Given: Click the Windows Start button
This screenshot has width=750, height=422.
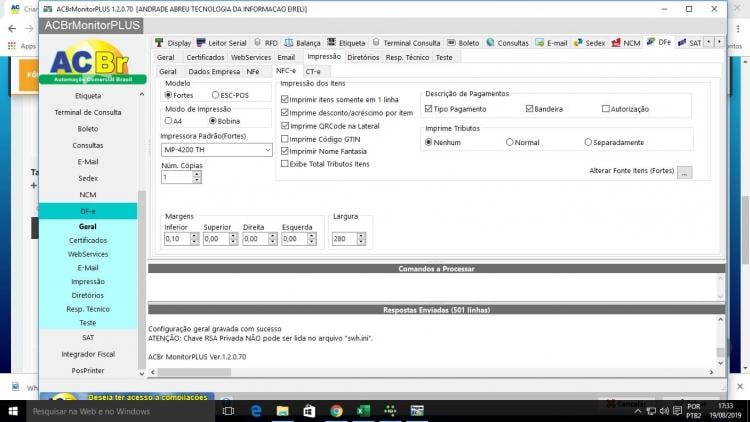Looking at the screenshot, I should tap(13, 411).
